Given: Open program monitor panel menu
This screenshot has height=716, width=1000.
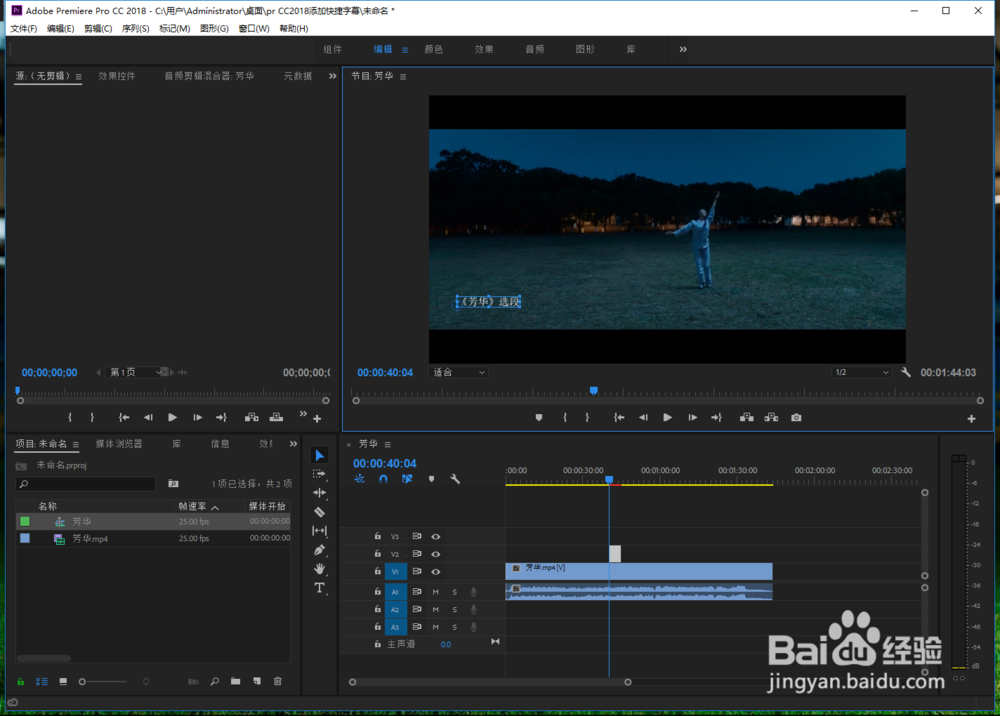Looking at the screenshot, I should point(403,77).
